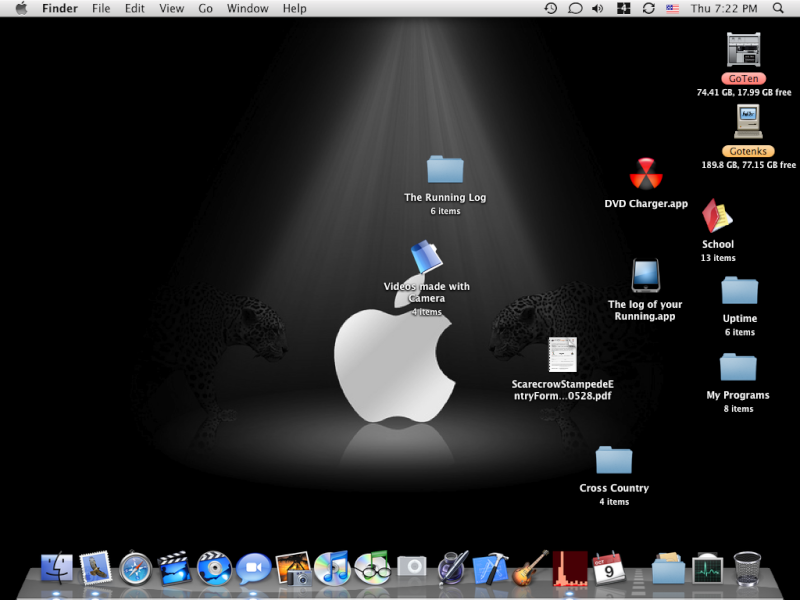Open Activity Monitor in Dock

pos(708,568)
